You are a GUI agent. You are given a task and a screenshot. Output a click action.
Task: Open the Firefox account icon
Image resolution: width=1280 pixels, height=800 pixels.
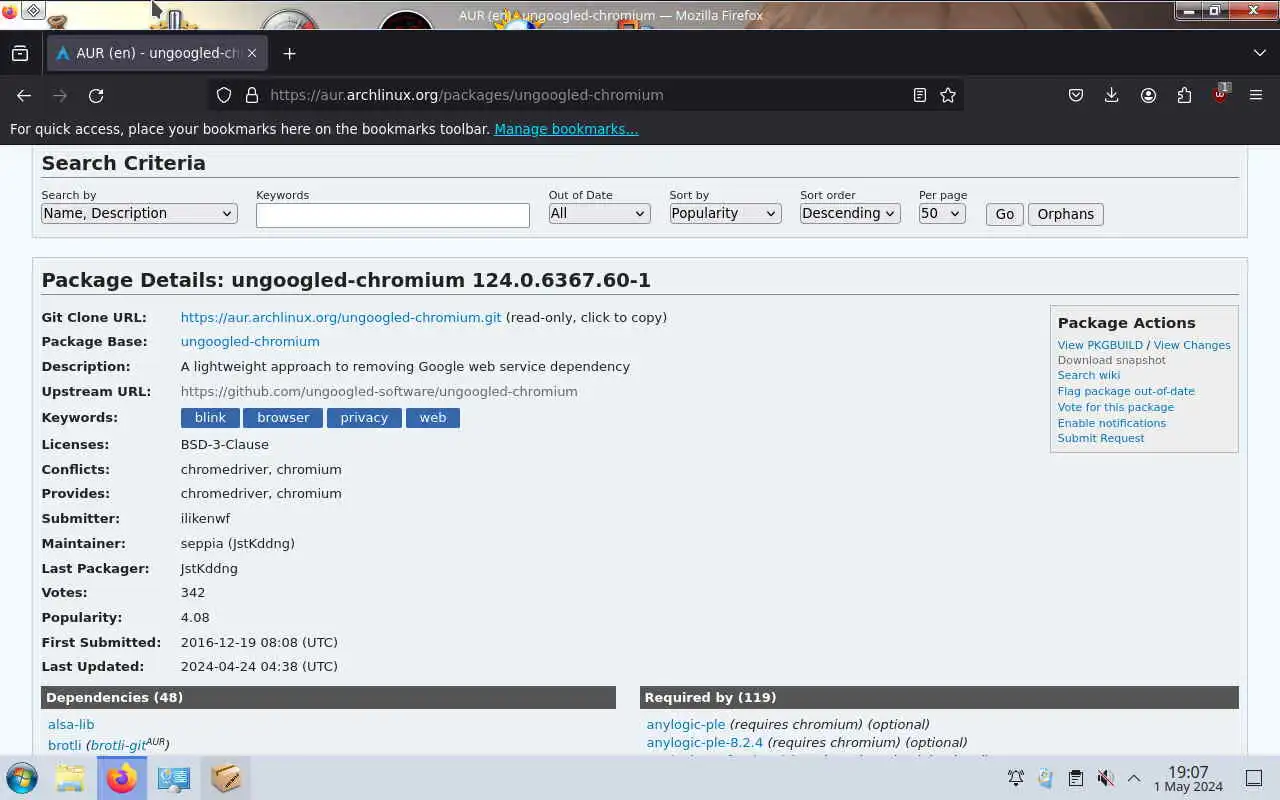(x=1148, y=95)
